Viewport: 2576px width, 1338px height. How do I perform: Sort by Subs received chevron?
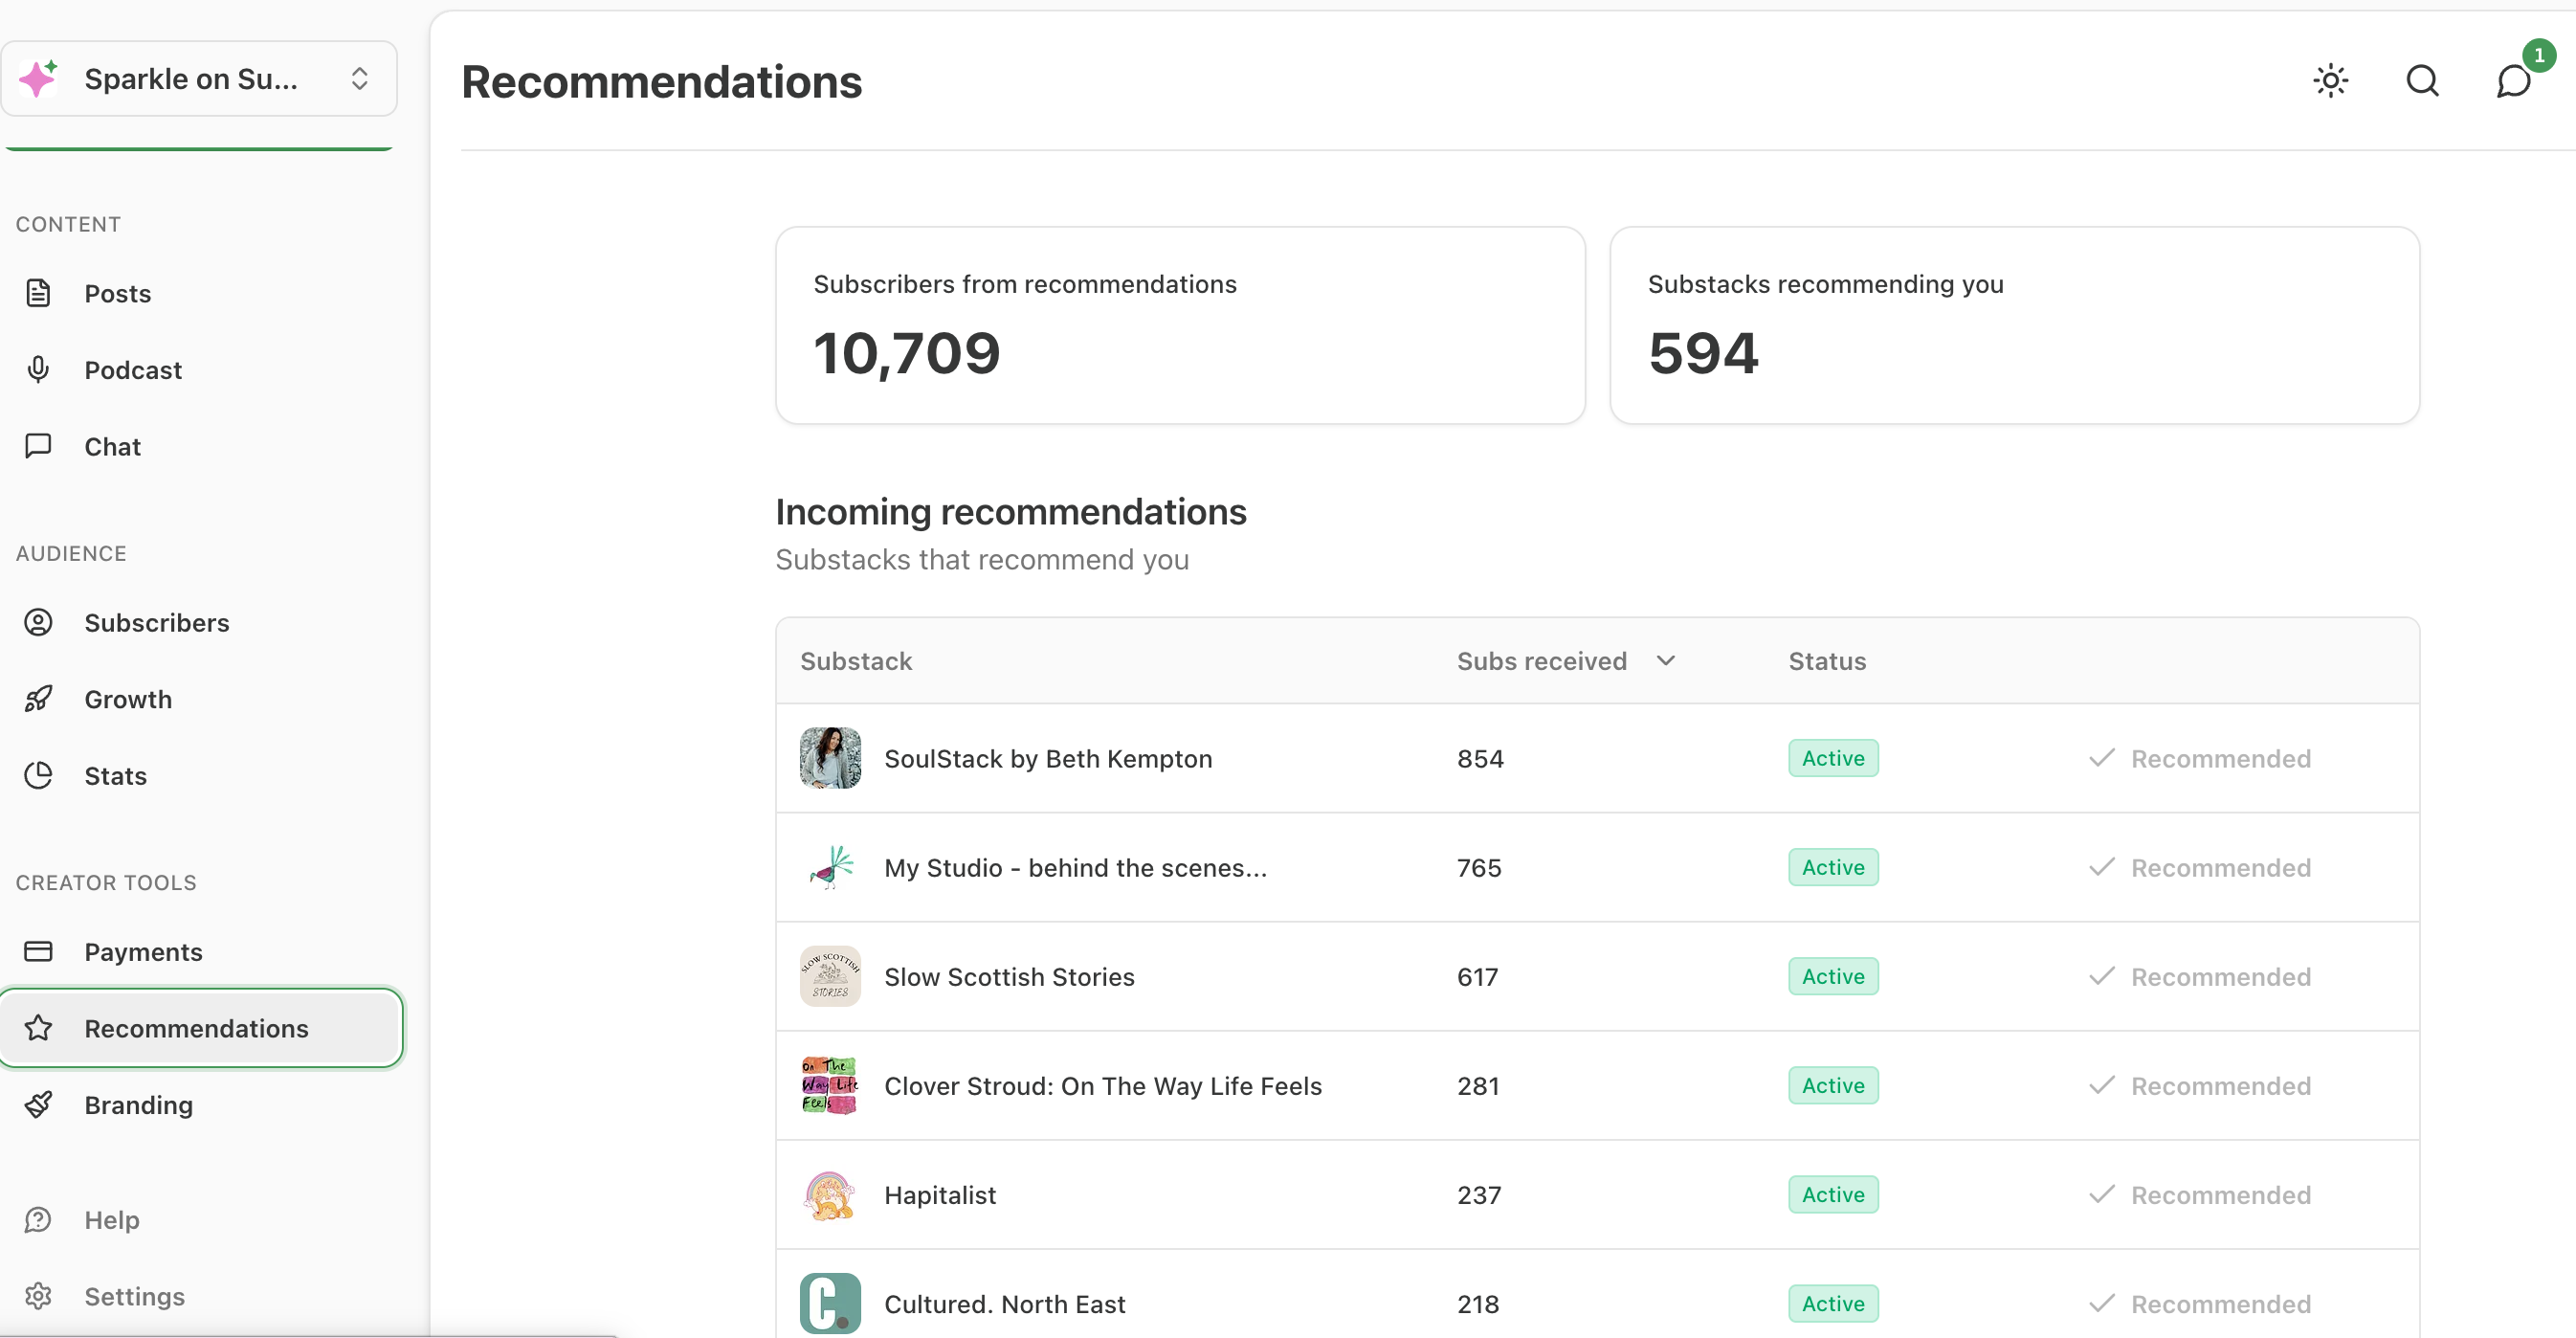[1665, 660]
